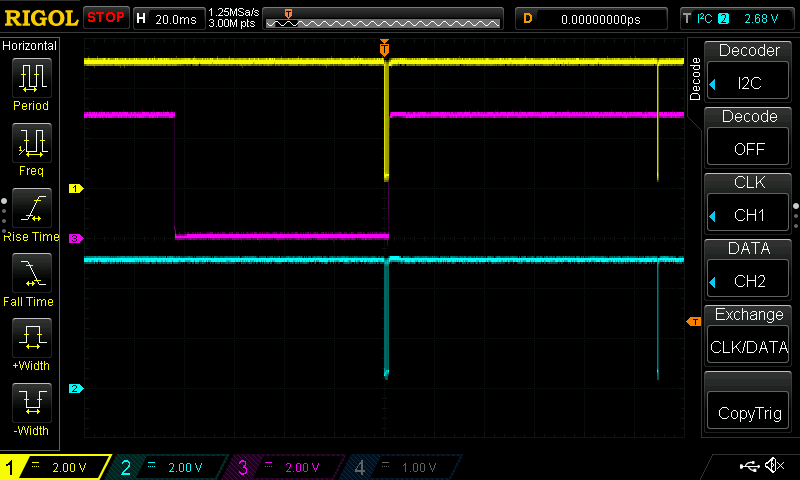Screen dimensions: 800x480
Task: Choose the Fall Time measurement icon
Action: pos(31,273)
